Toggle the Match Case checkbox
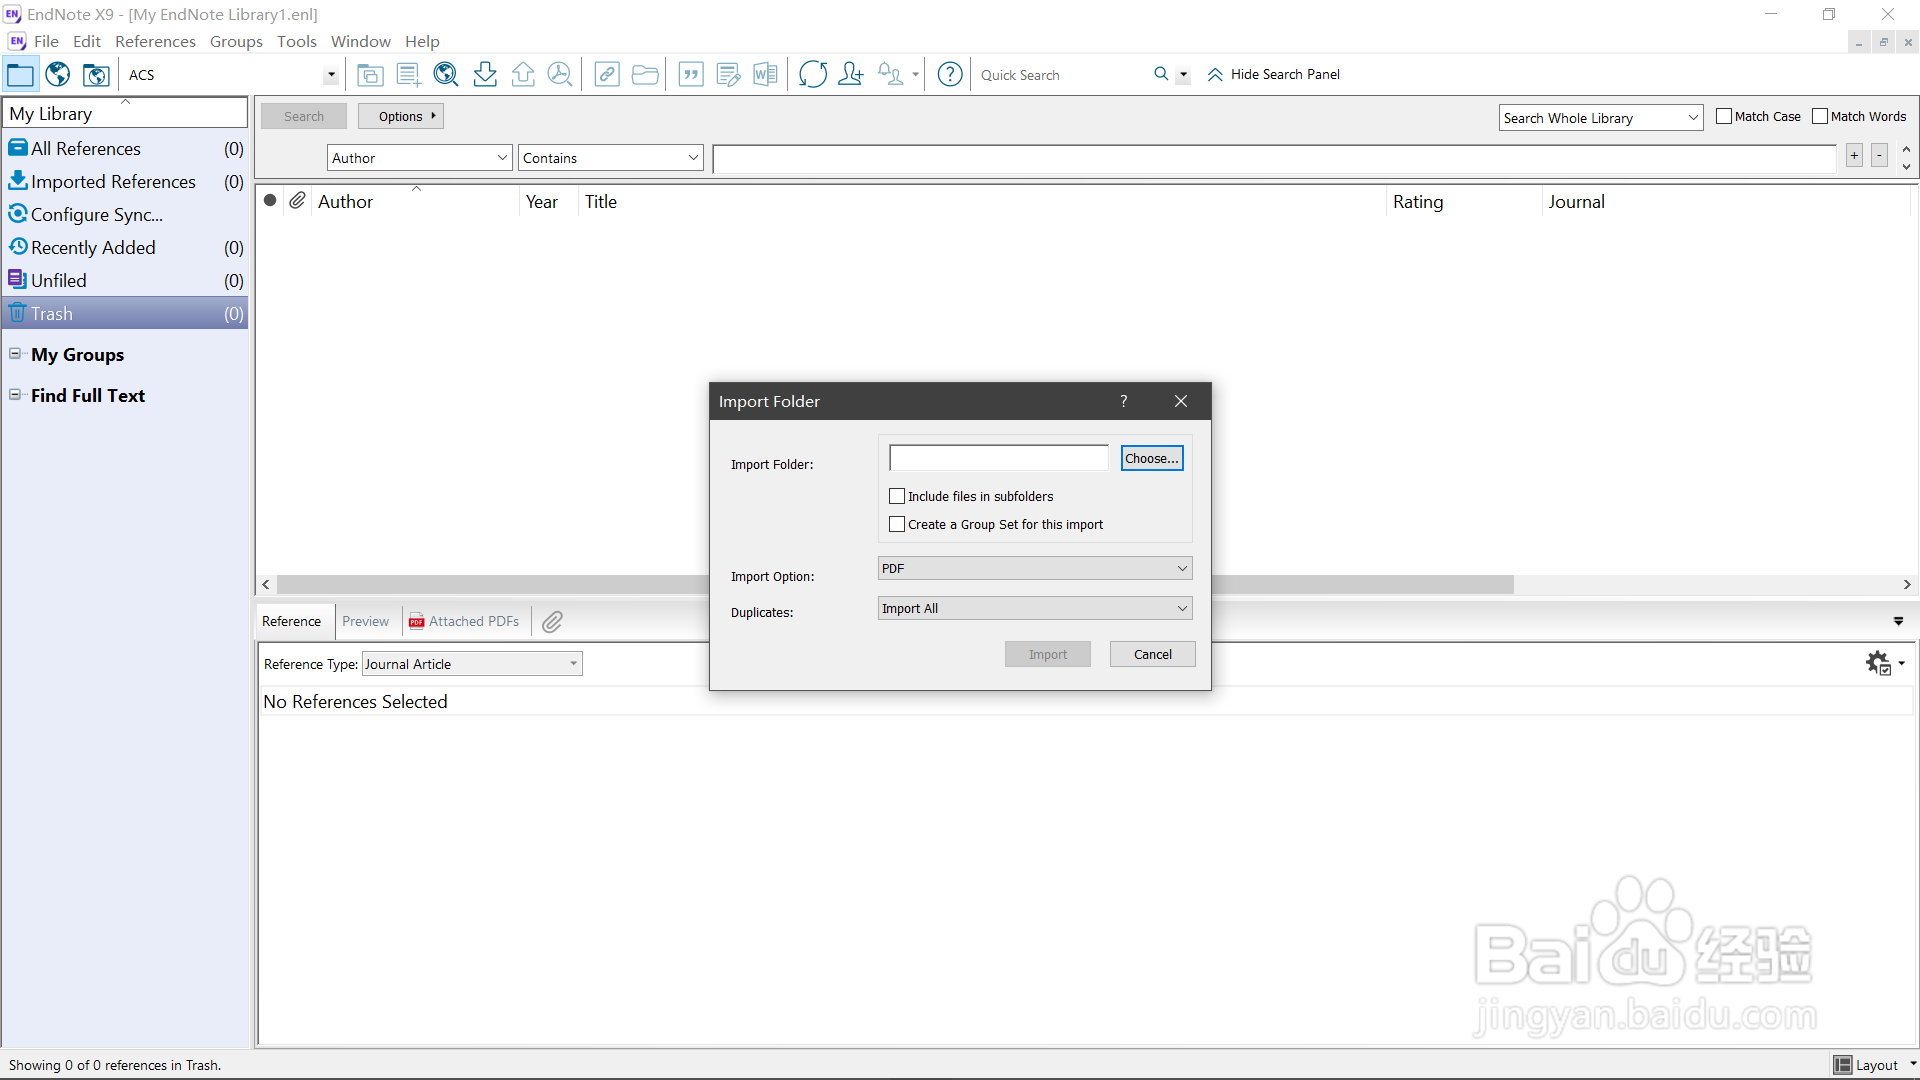The height and width of the screenshot is (1080, 1920). click(1724, 116)
